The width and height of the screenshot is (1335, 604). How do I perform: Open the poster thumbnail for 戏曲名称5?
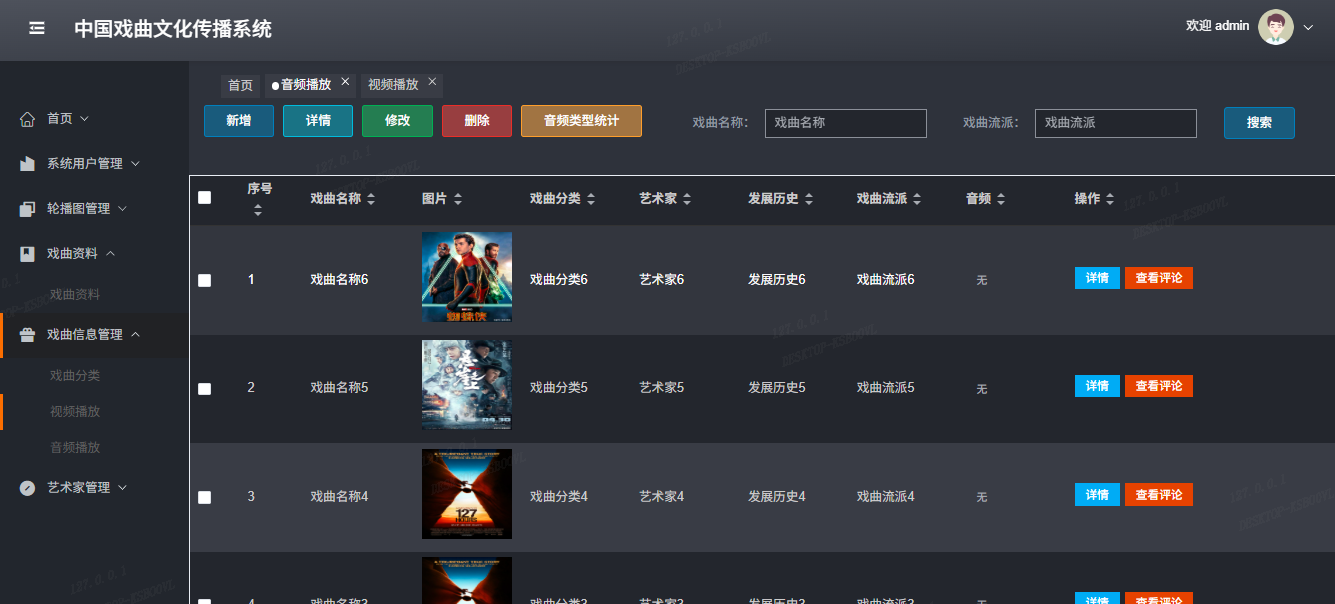[467, 385]
